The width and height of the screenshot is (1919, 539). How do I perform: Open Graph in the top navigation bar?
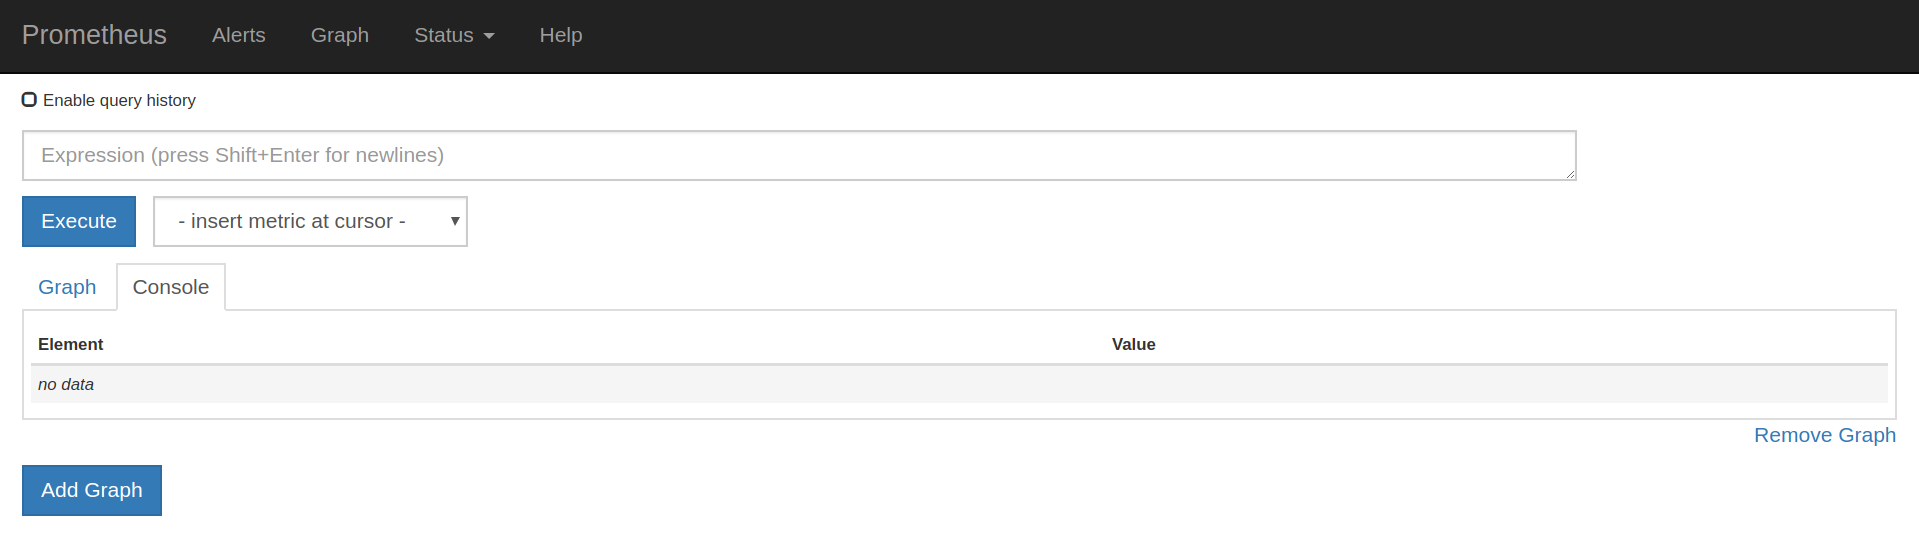pyautogui.click(x=340, y=35)
